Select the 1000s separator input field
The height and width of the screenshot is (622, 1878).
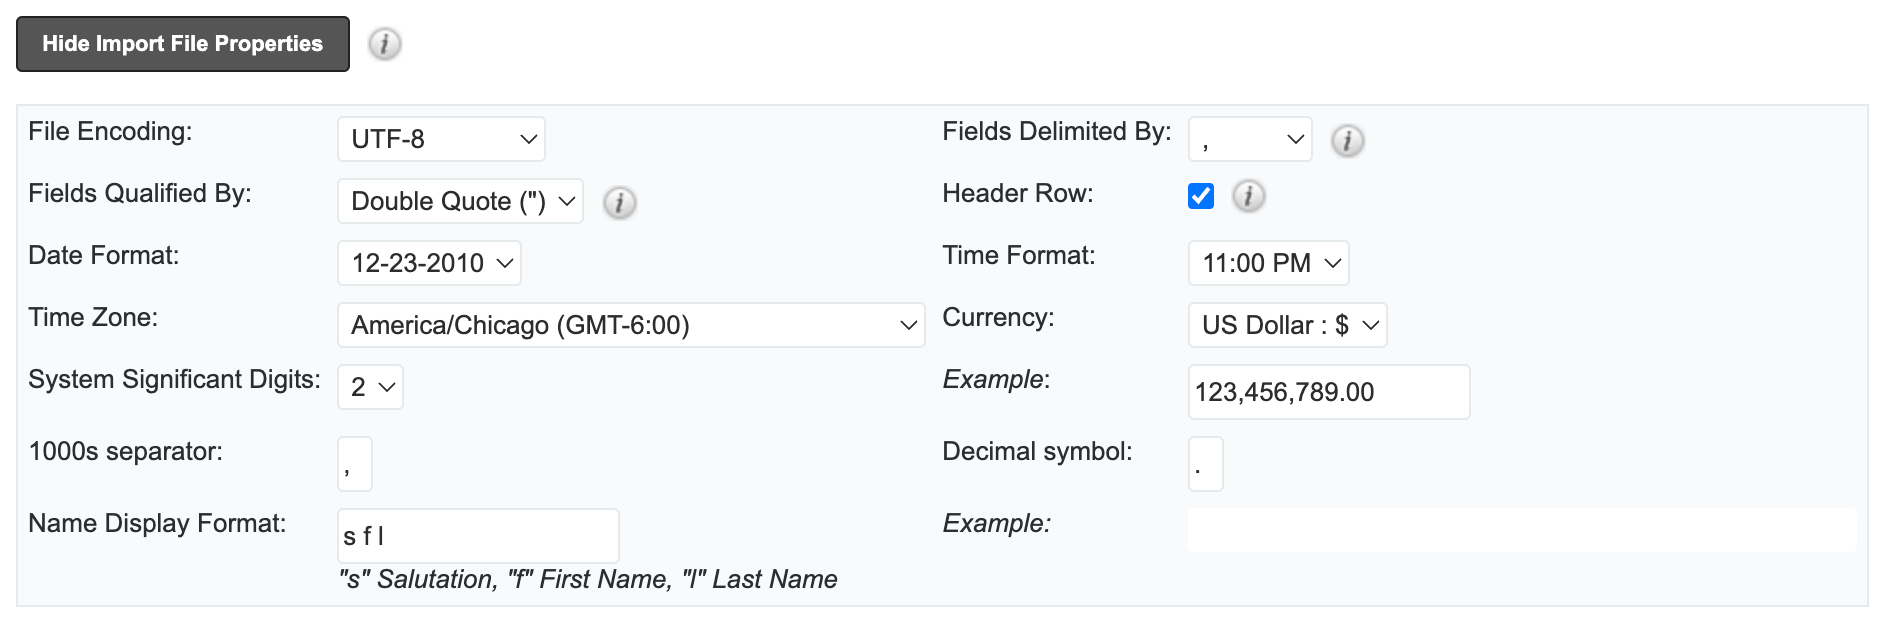point(353,462)
